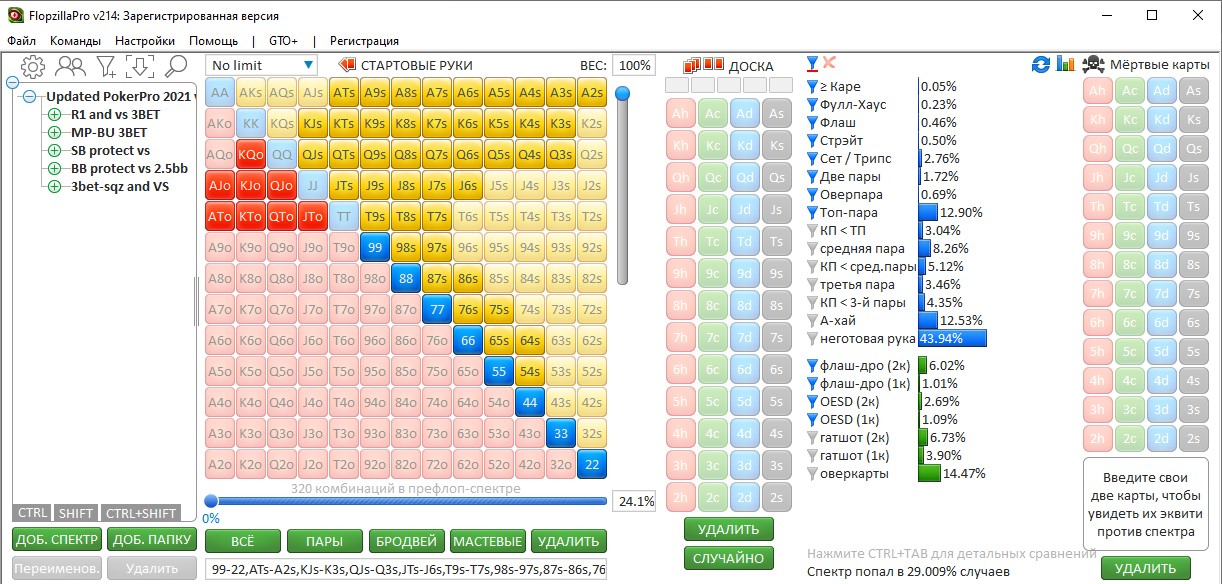This screenshot has width=1222, height=584.
Task: Click the БРОДВЕЙ button
Action: click(405, 541)
